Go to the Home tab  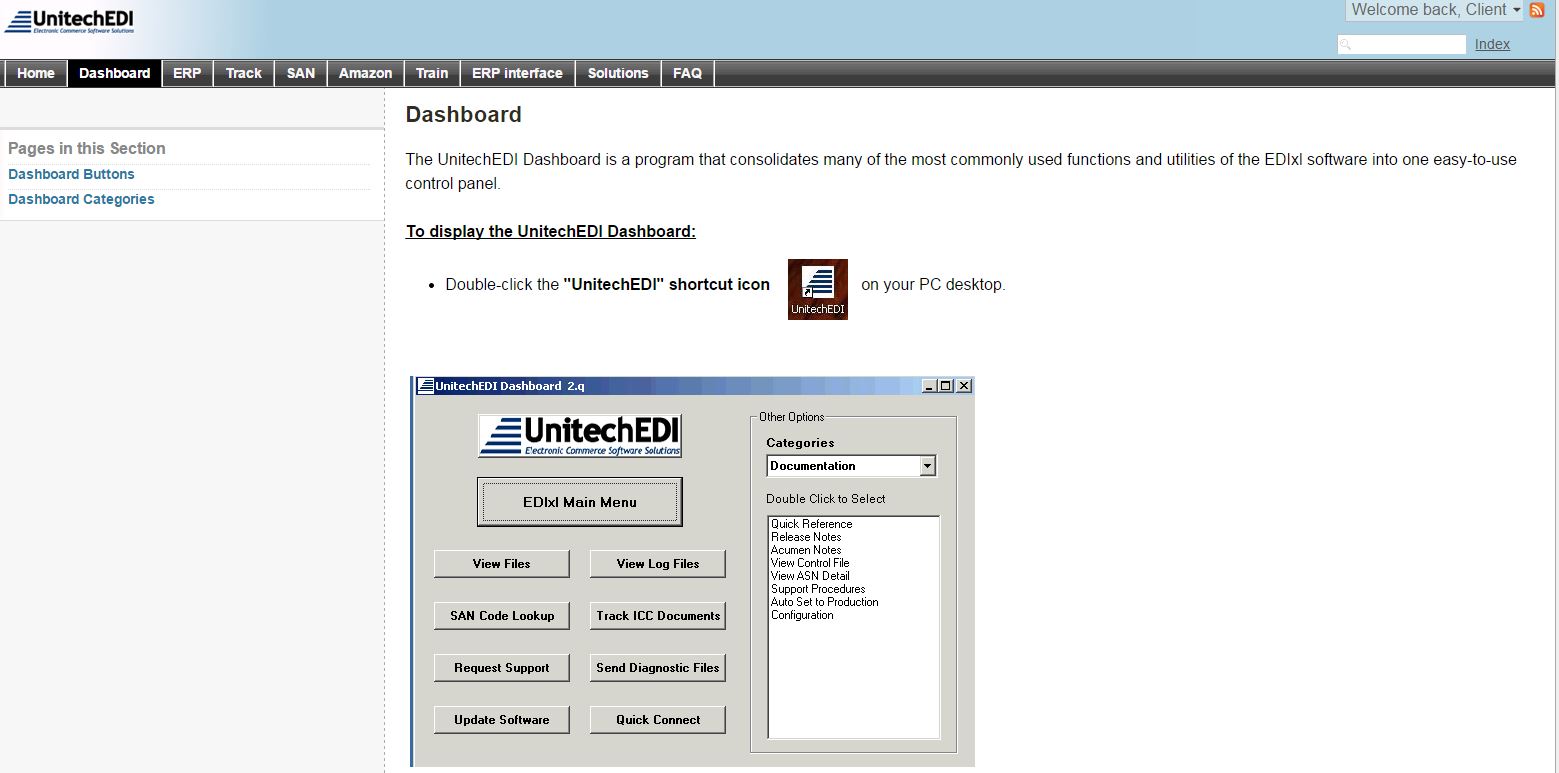pyautogui.click(x=36, y=73)
